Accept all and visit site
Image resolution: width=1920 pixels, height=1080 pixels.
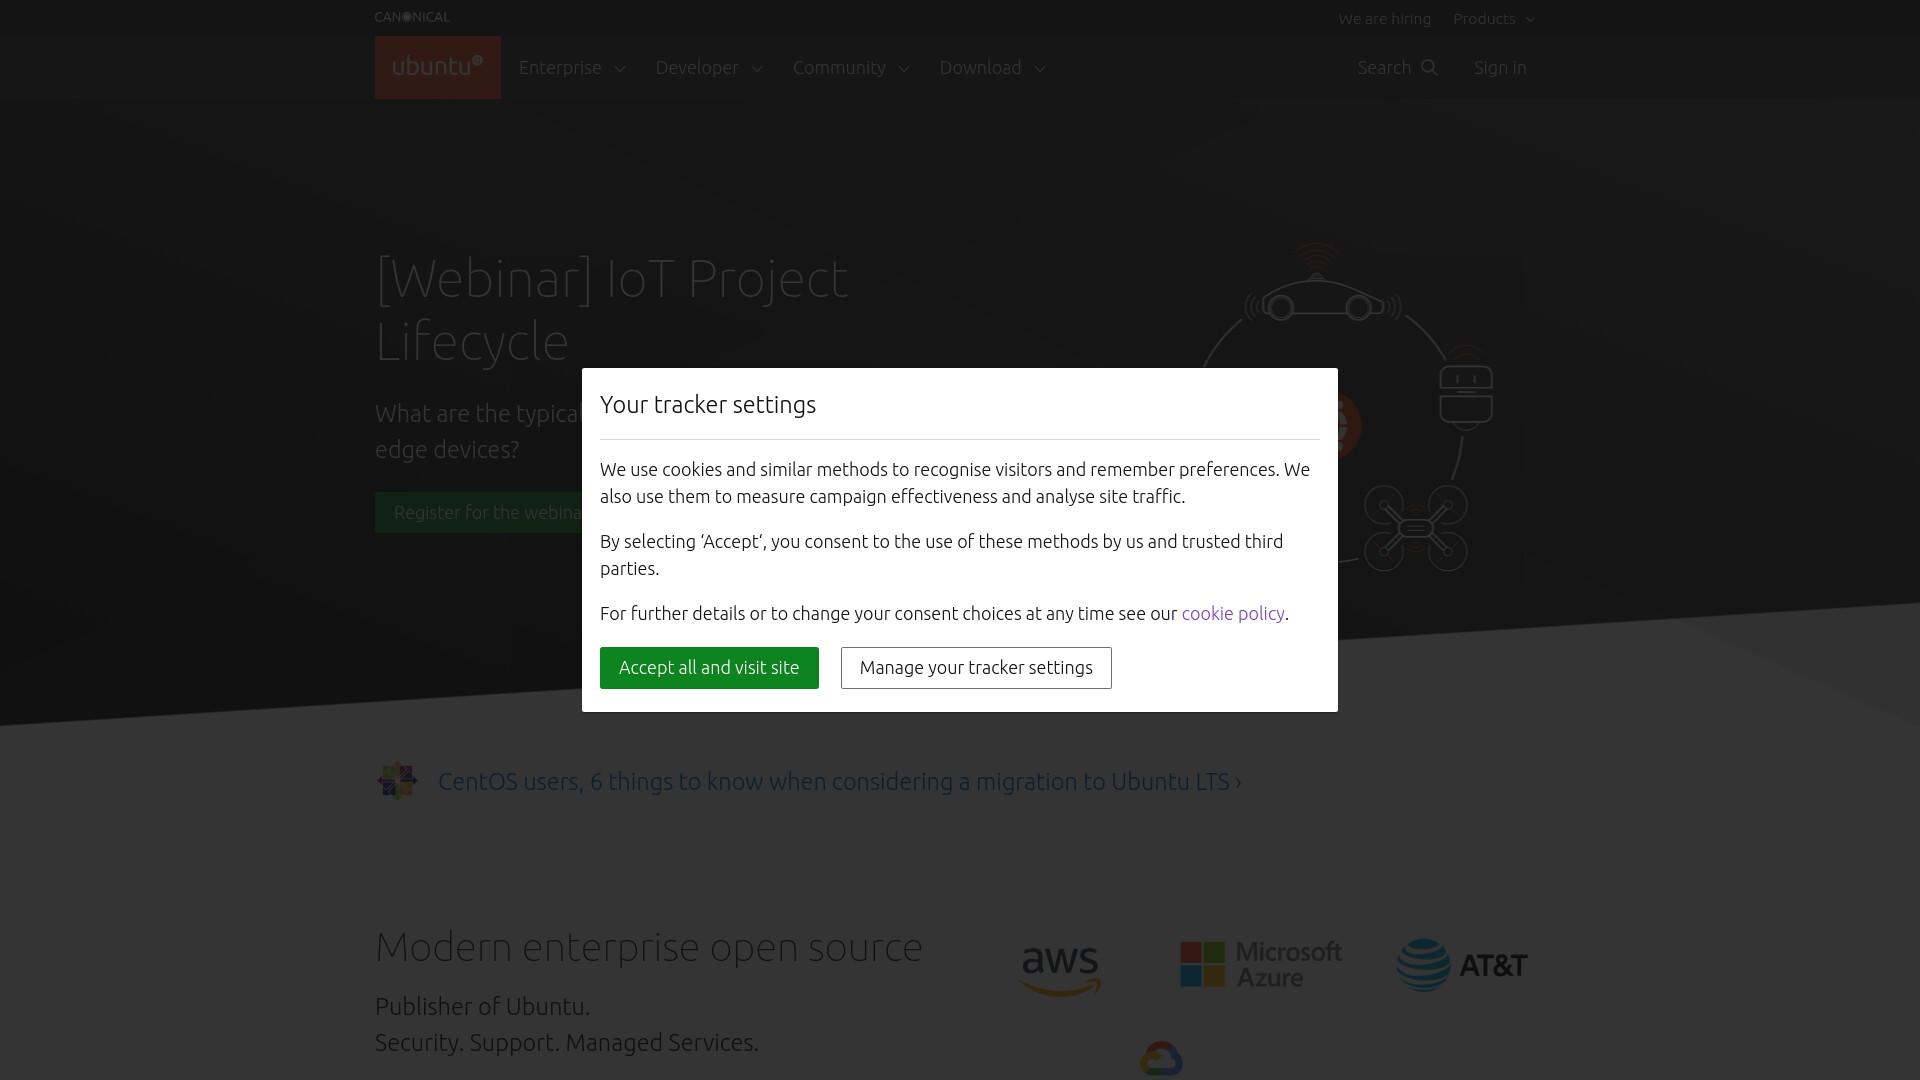pyautogui.click(x=709, y=668)
